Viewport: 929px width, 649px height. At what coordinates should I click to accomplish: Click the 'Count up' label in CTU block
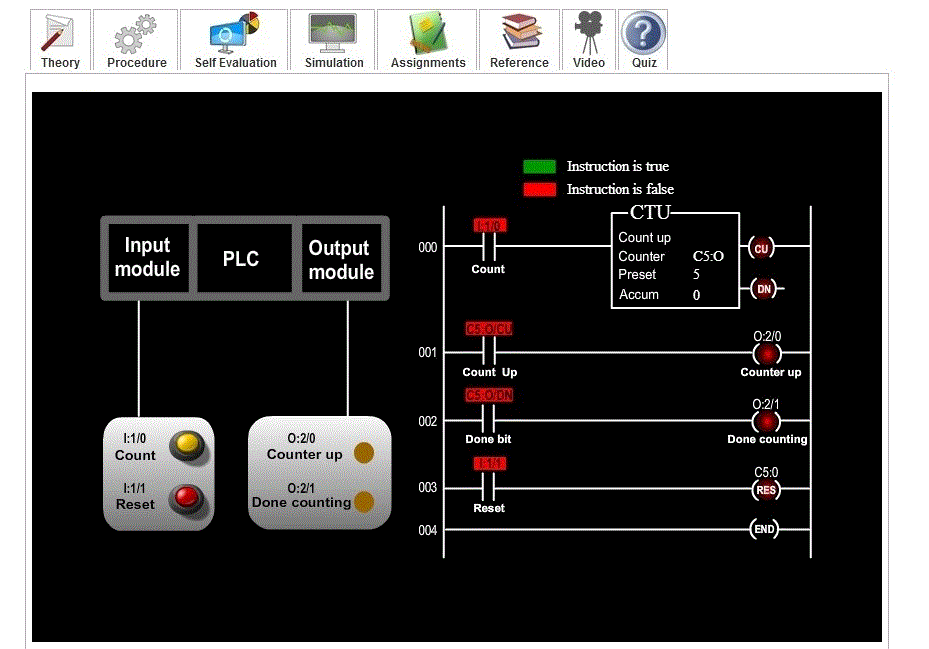click(645, 238)
